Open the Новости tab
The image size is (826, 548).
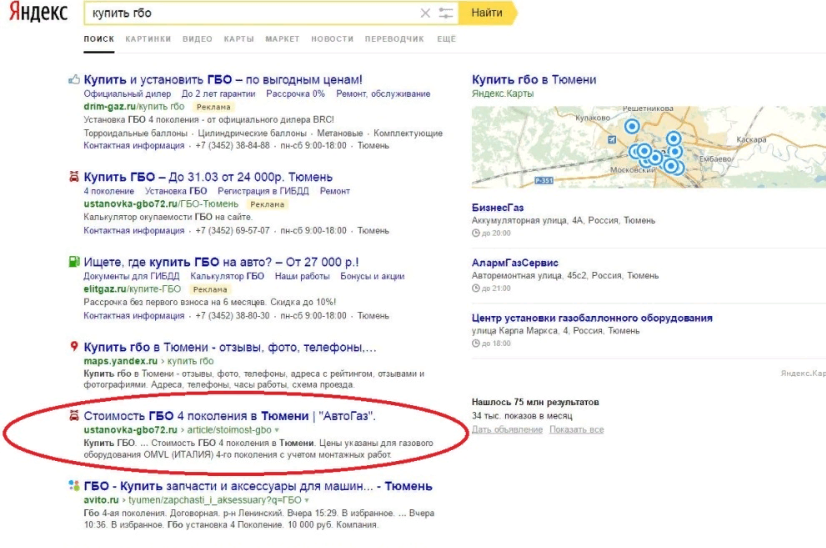[x=332, y=39]
